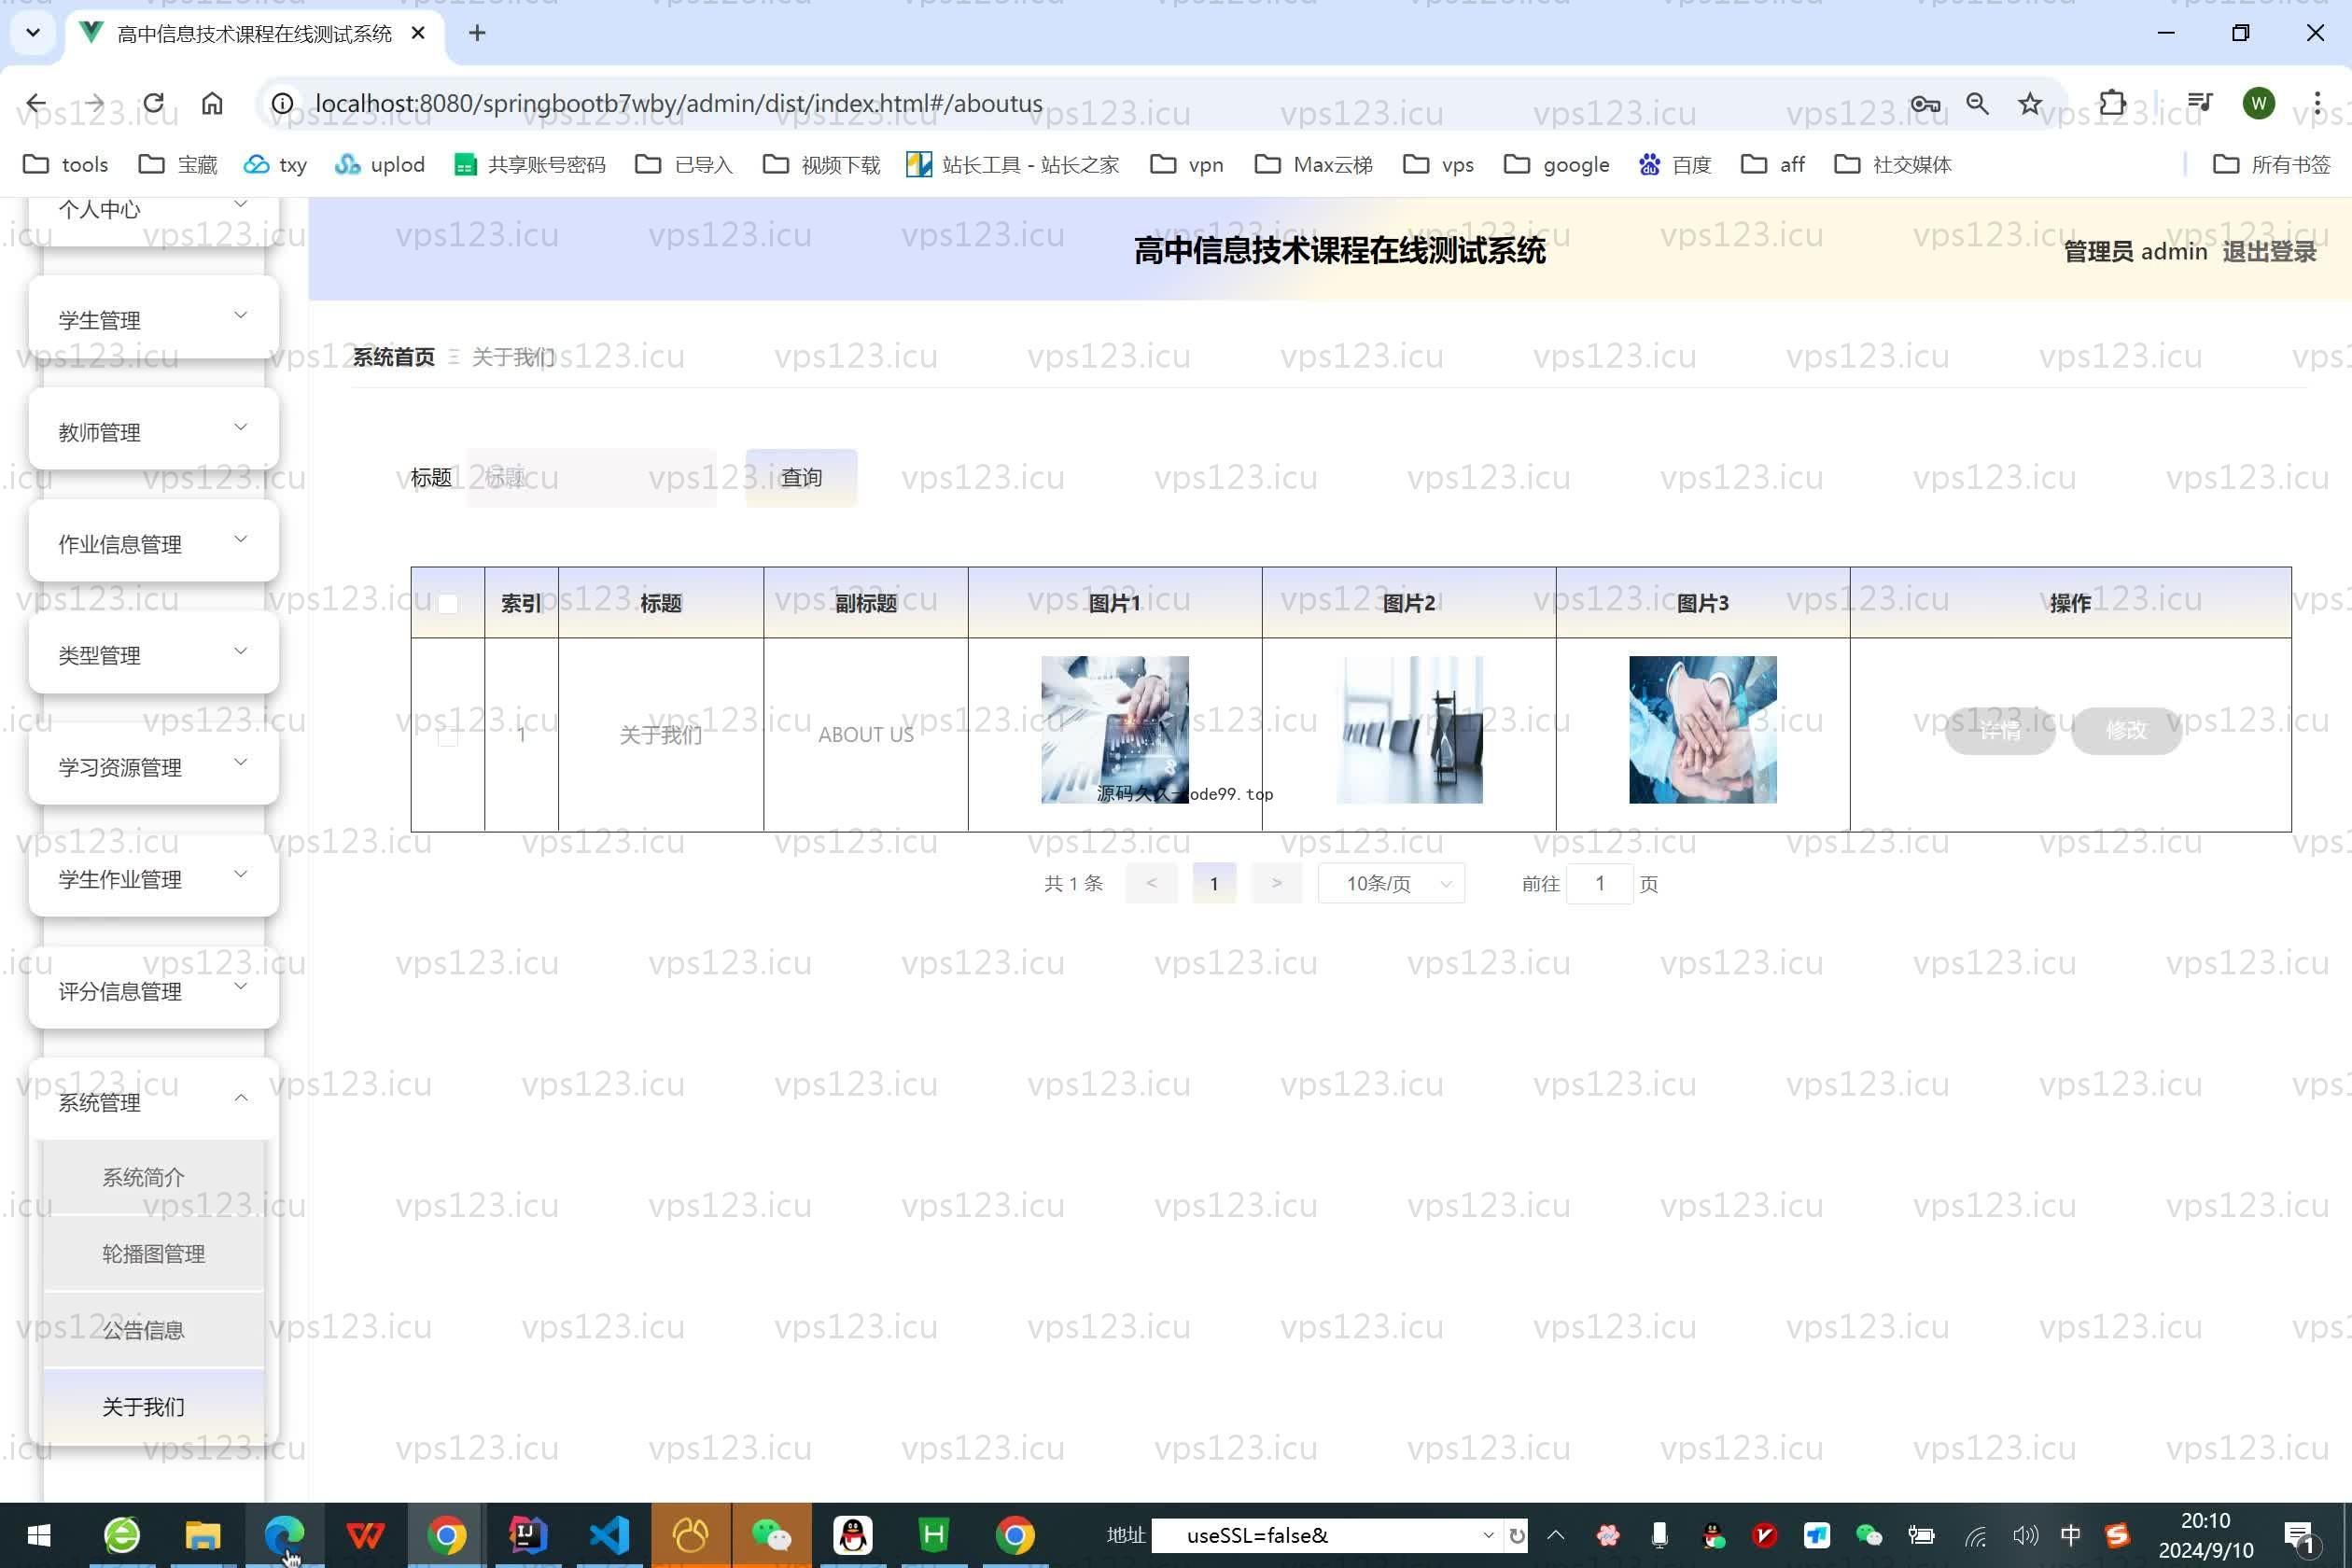Open the notification center icon
This screenshot has width=2352, height=1568.
(2301, 1537)
